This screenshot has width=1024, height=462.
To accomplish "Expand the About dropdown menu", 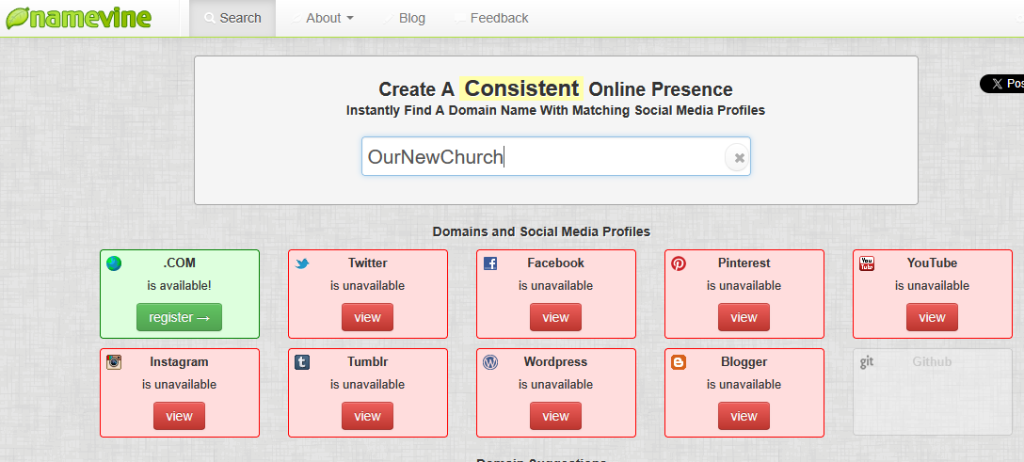I will [330, 18].
